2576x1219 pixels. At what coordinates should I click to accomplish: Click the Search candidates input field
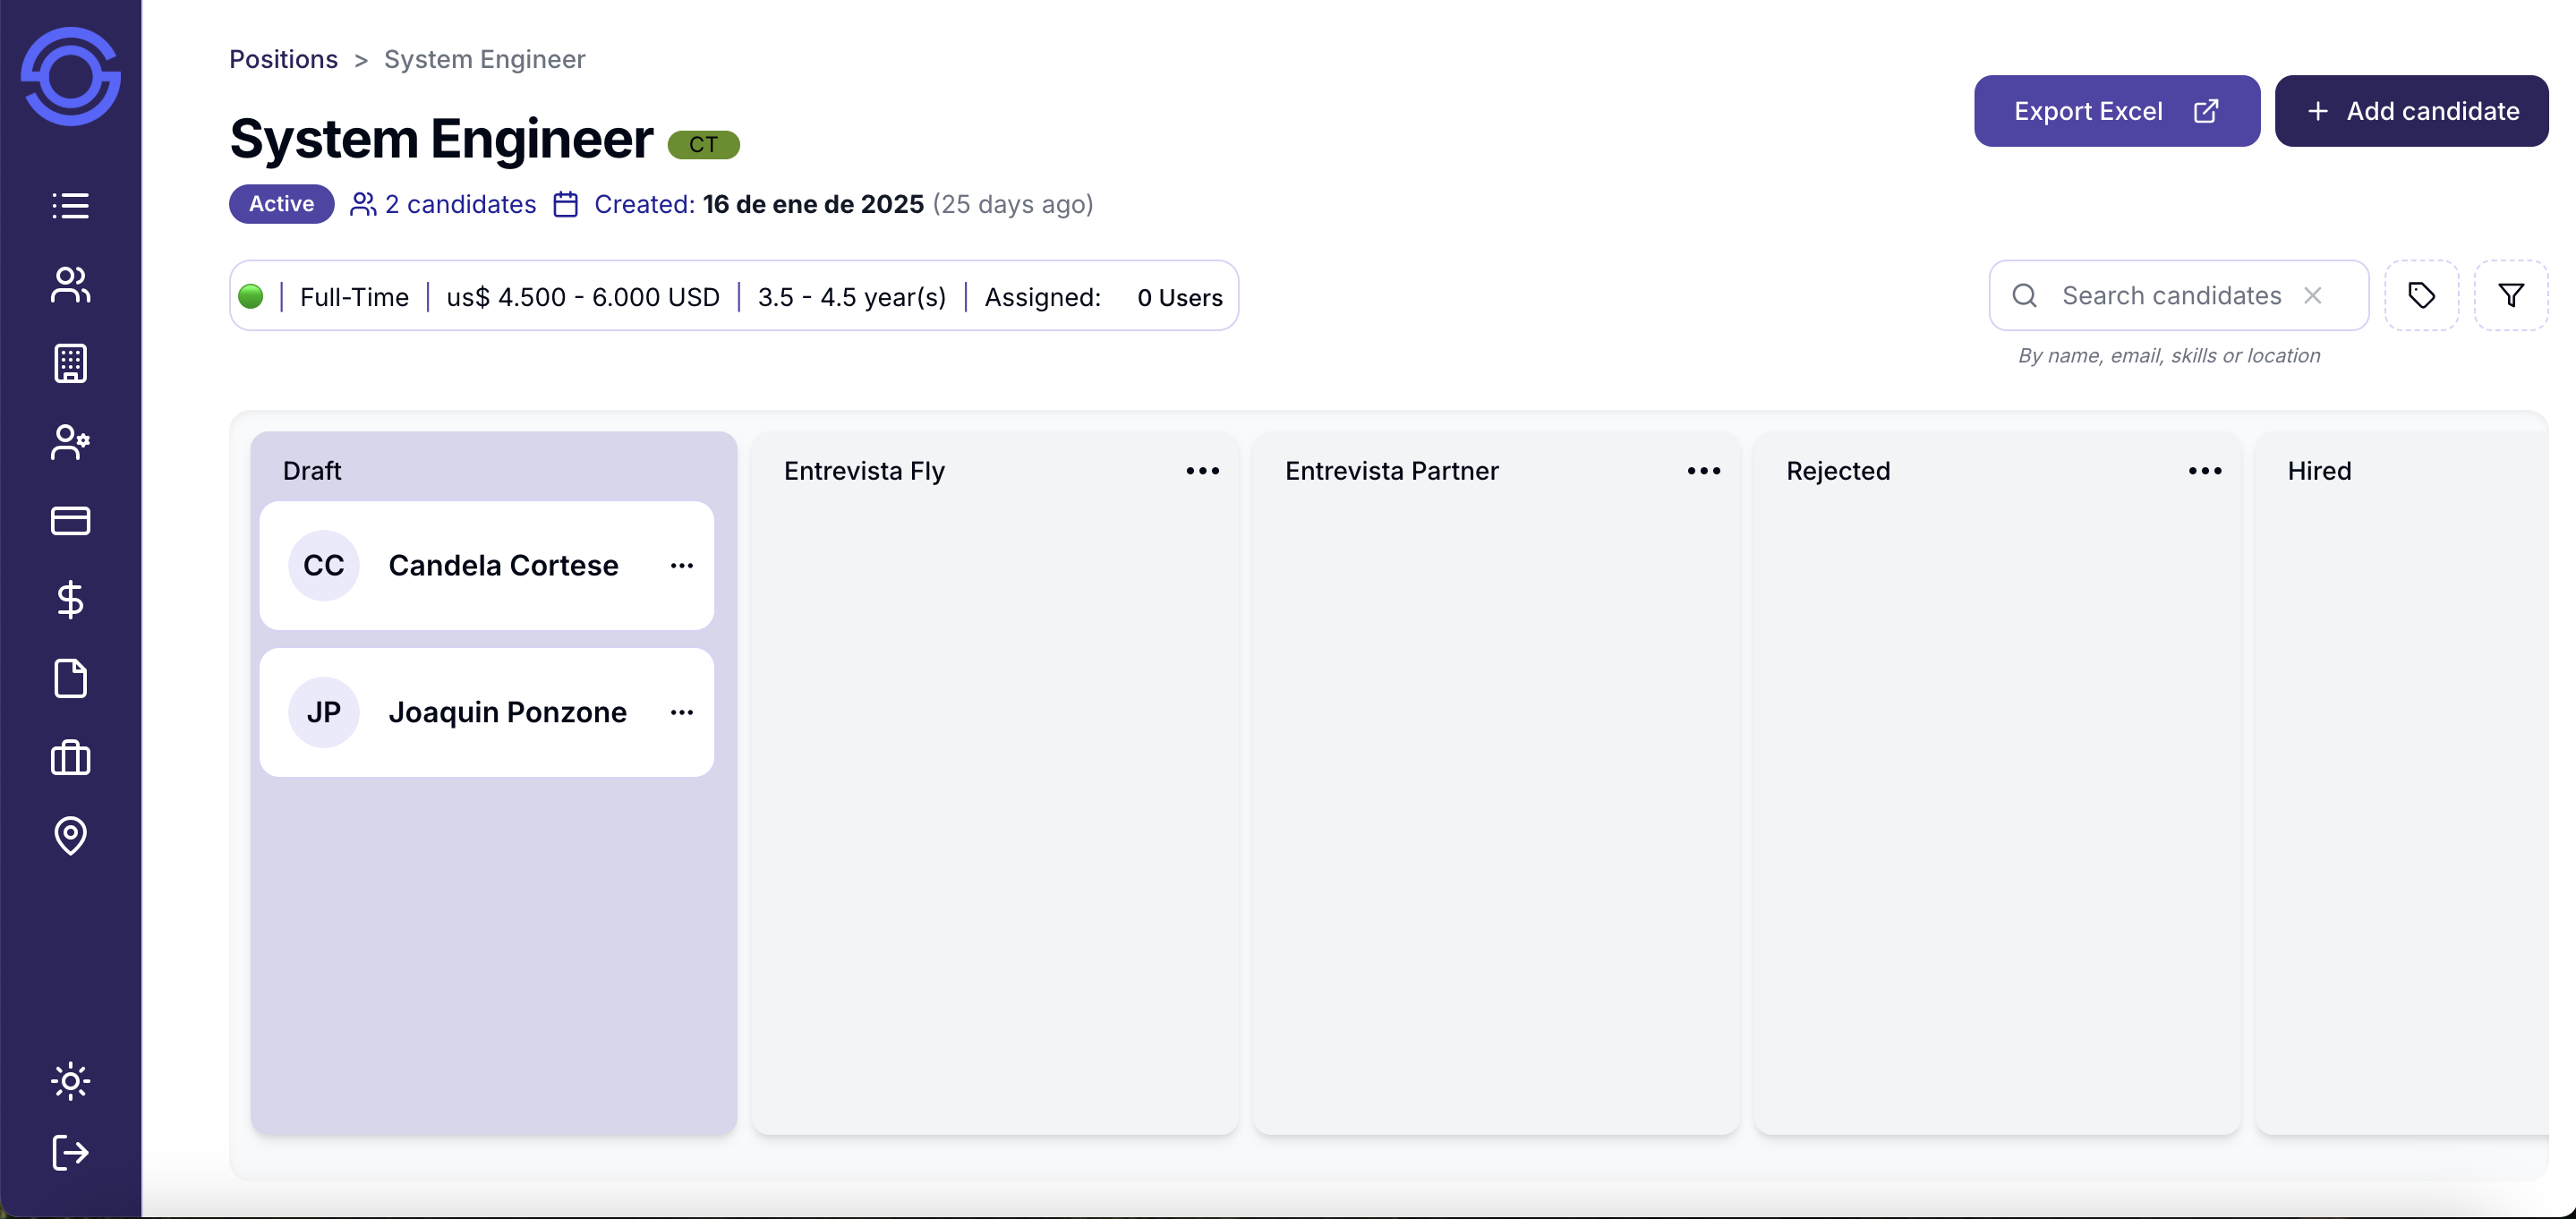click(x=2170, y=296)
